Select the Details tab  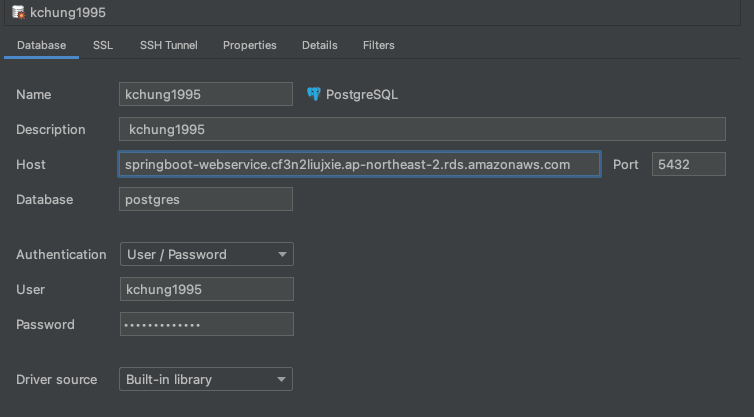[x=320, y=45]
